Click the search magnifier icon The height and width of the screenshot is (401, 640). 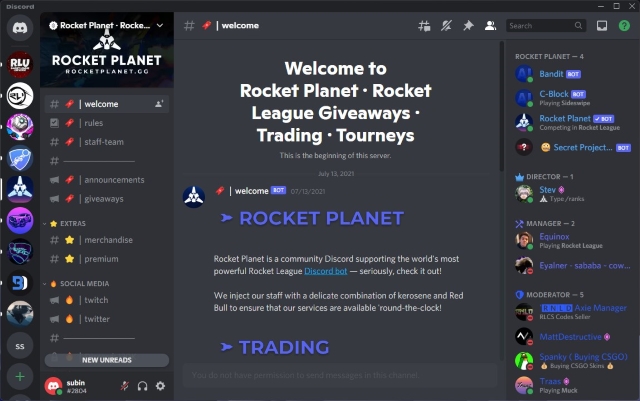point(578,26)
